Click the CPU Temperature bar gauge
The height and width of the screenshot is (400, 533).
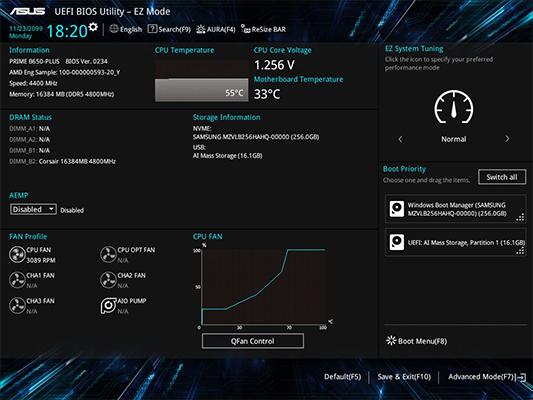point(202,81)
